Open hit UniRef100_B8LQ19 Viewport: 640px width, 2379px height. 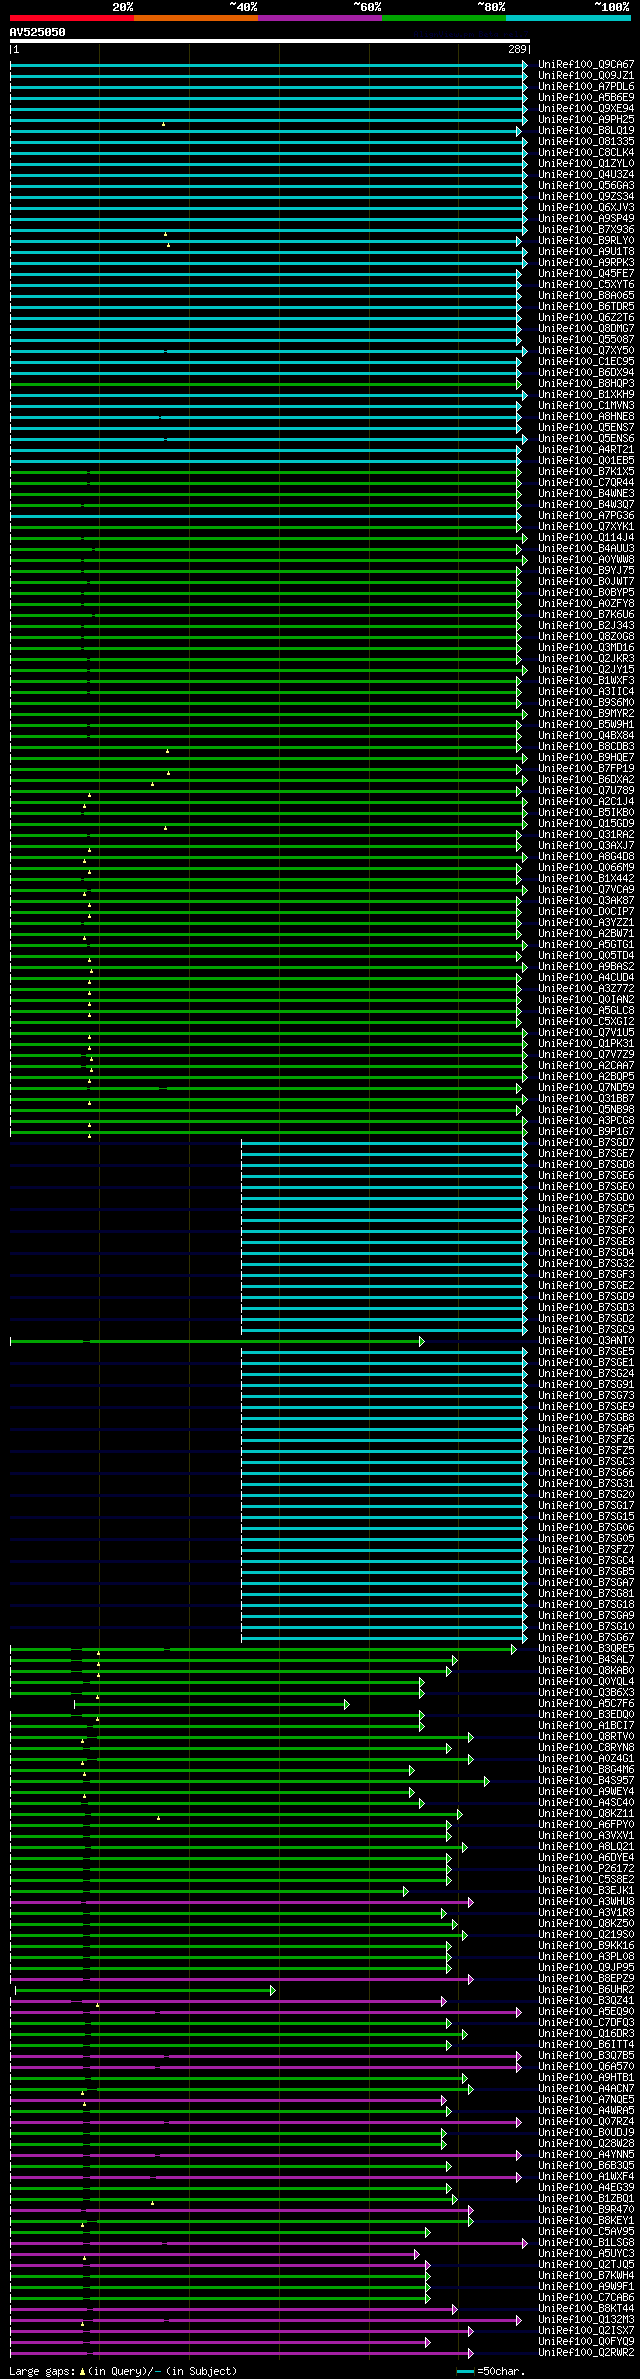tap(586, 131)
